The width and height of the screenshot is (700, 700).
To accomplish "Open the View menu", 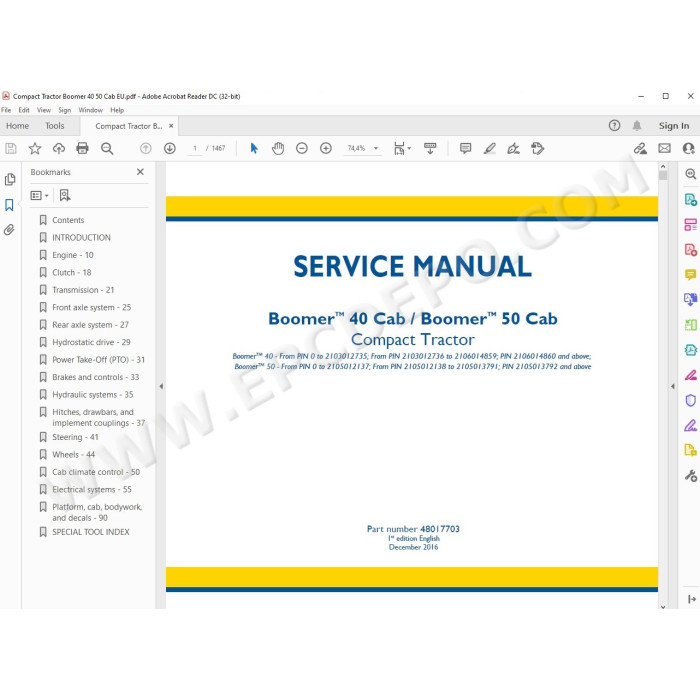I will [44, 110].
